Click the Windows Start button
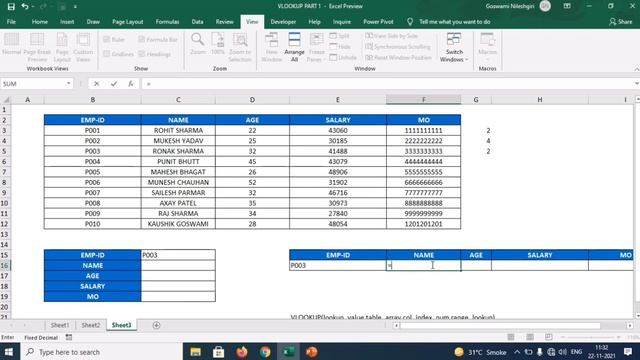 click(9, 352)
